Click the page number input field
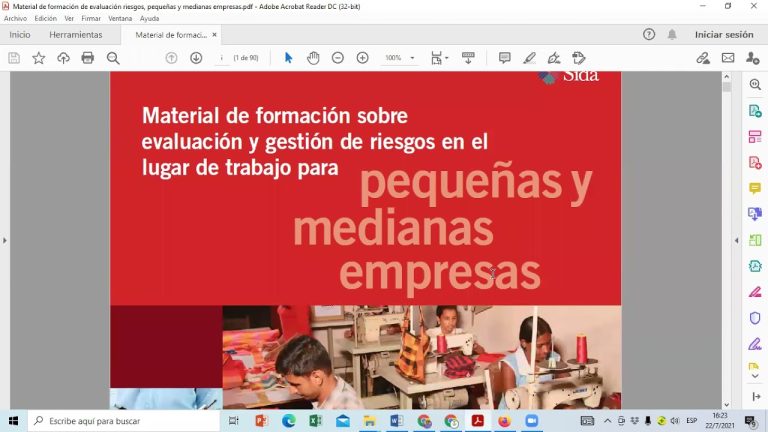 tap(222, 58)
